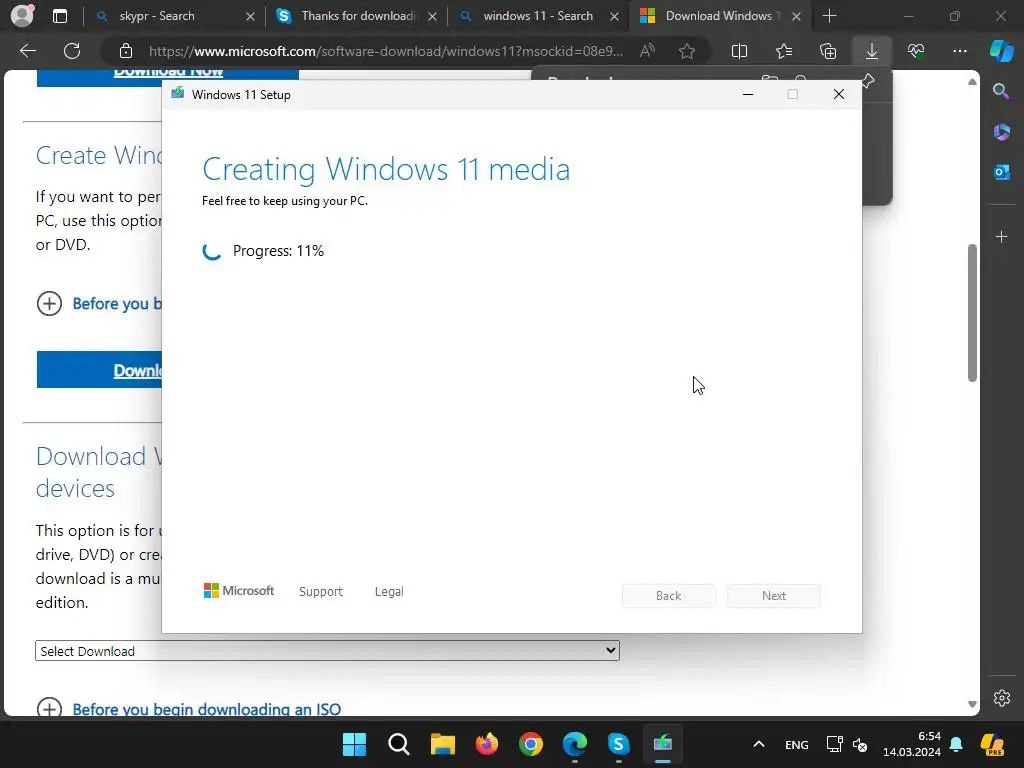Launch Google Chrome from the taskbar
The image size is (1024, 768).
point(531,744)
